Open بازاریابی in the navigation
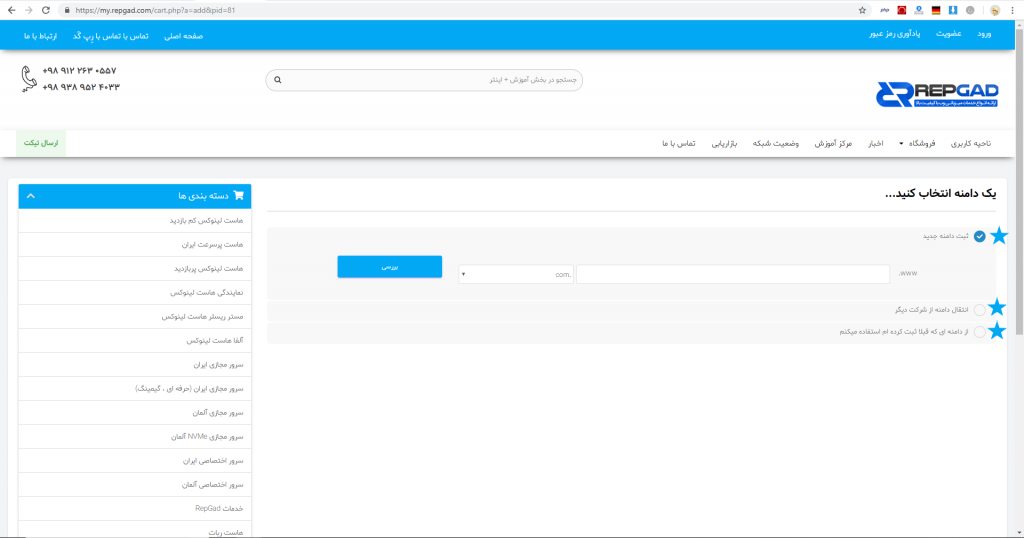The height and width of the screenshot is (538, 1024). tap(724, 144)
